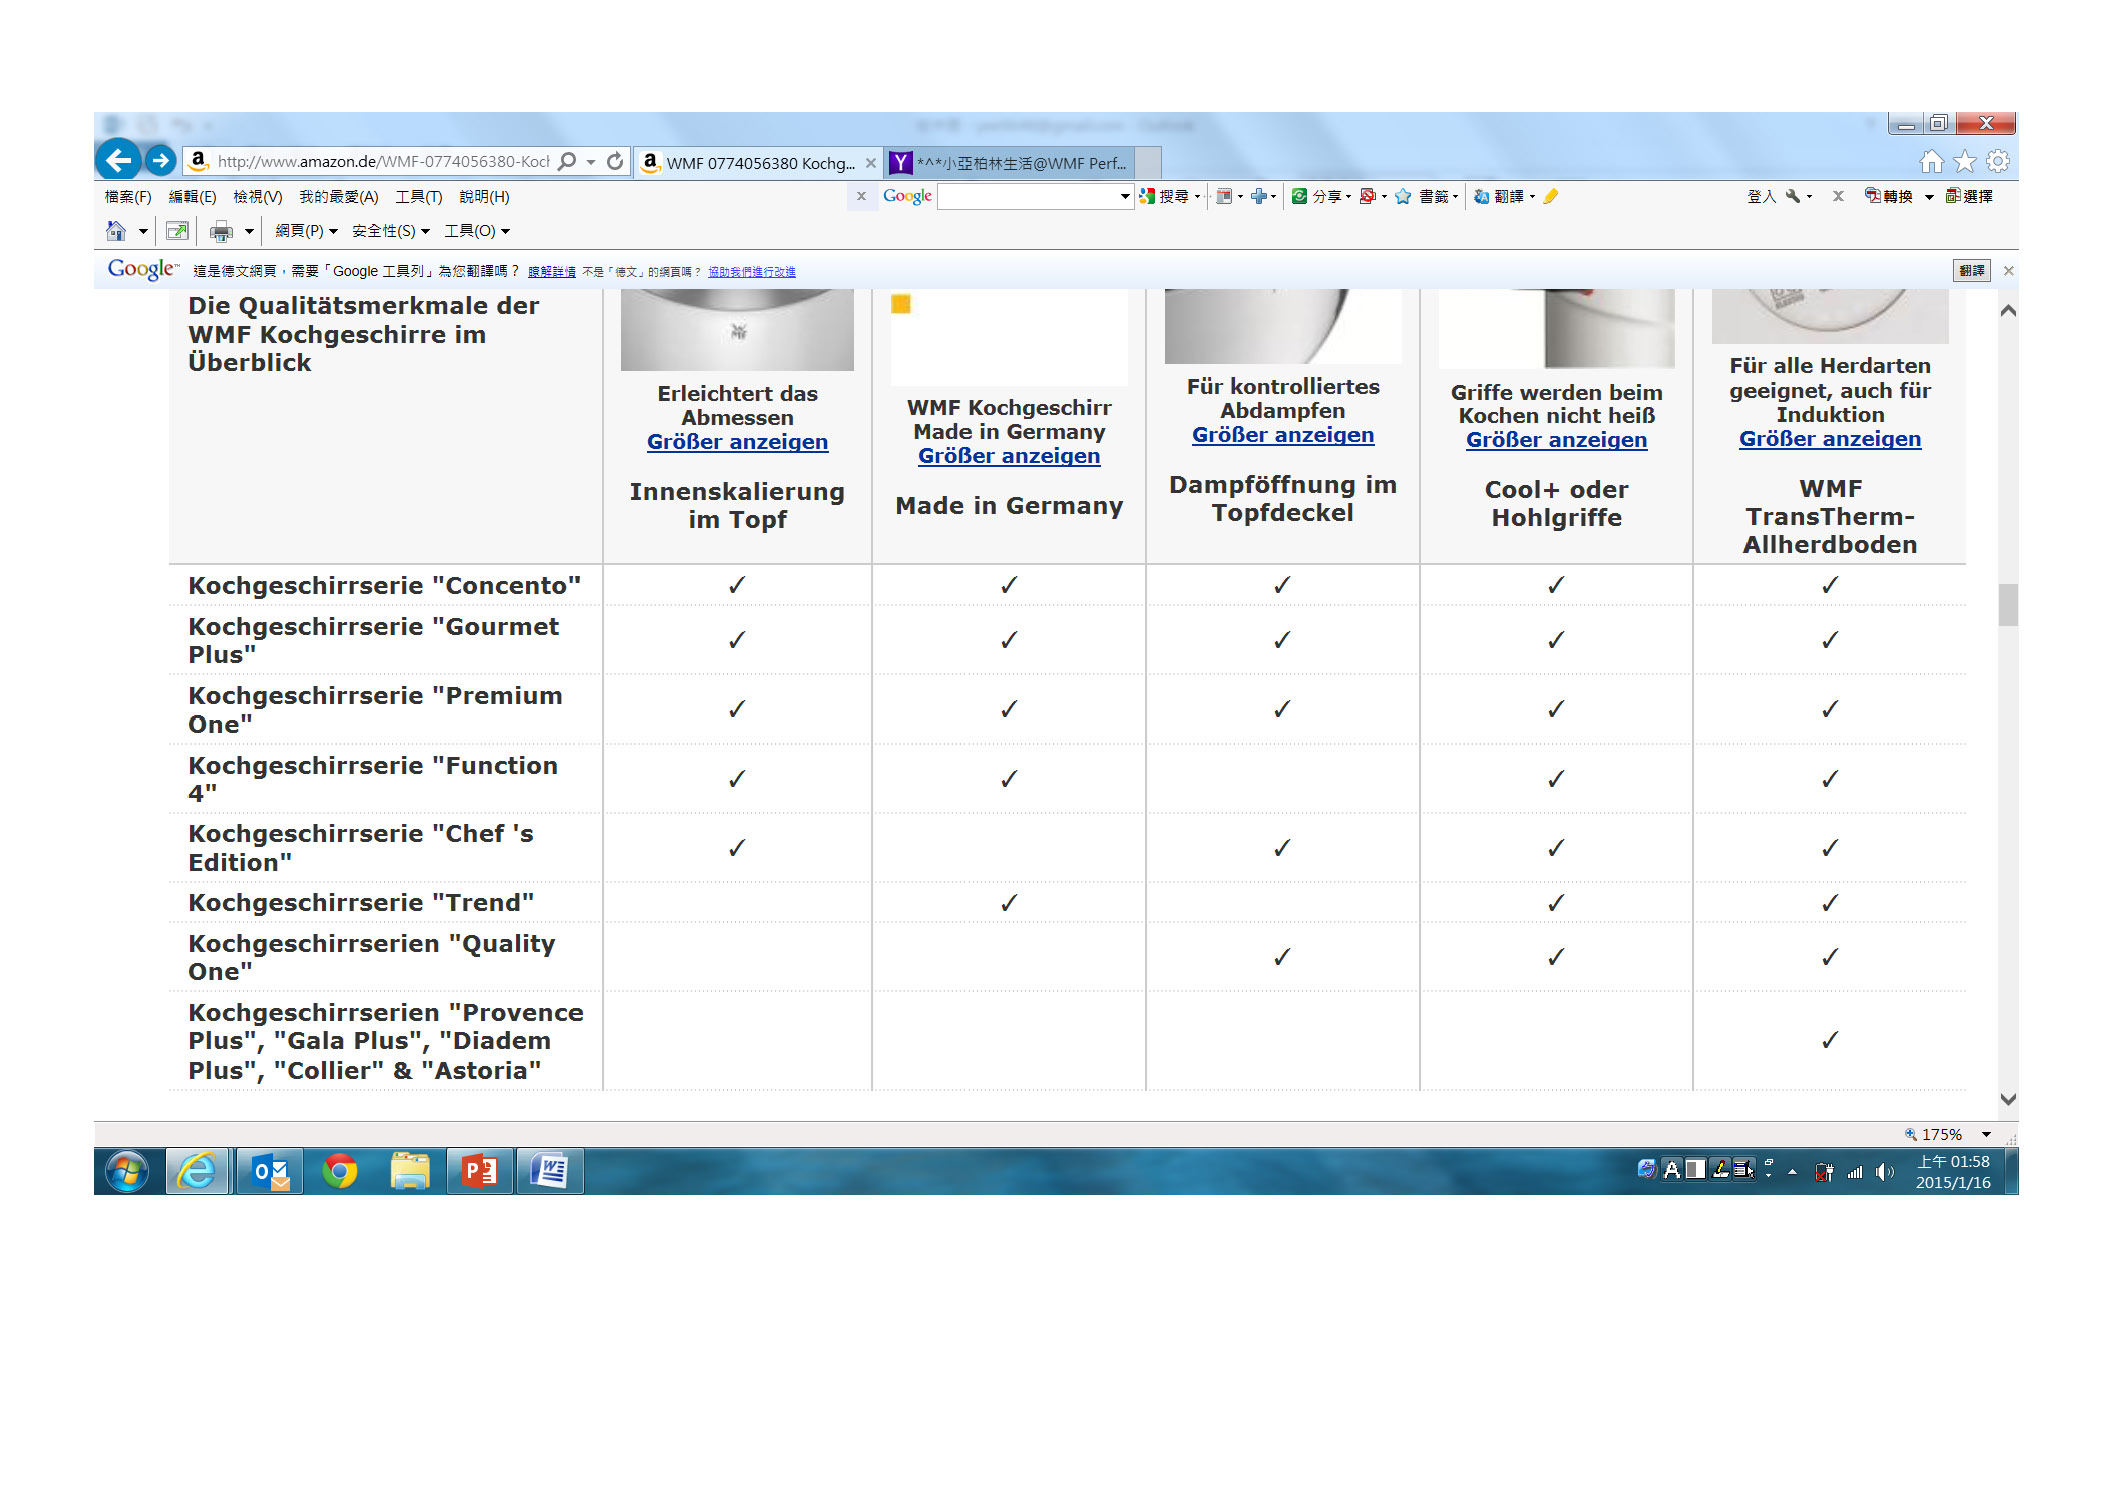The width and height of the screenshot is (2105, 1489).
Task: Click the PDF Select (選擇) icon
Action: click(1952, 196)
